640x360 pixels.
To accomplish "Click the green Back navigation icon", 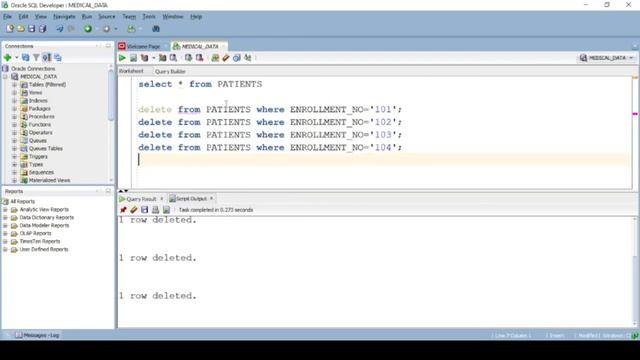I will (88, 29).
